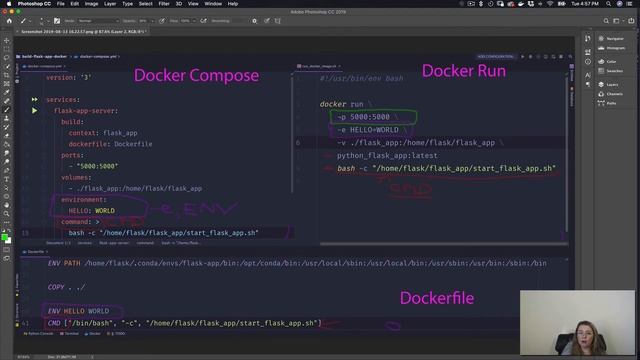The height and width of the screenshot is (360, 640).
Task: Open the Swatches panel
Action: [611, 71]
